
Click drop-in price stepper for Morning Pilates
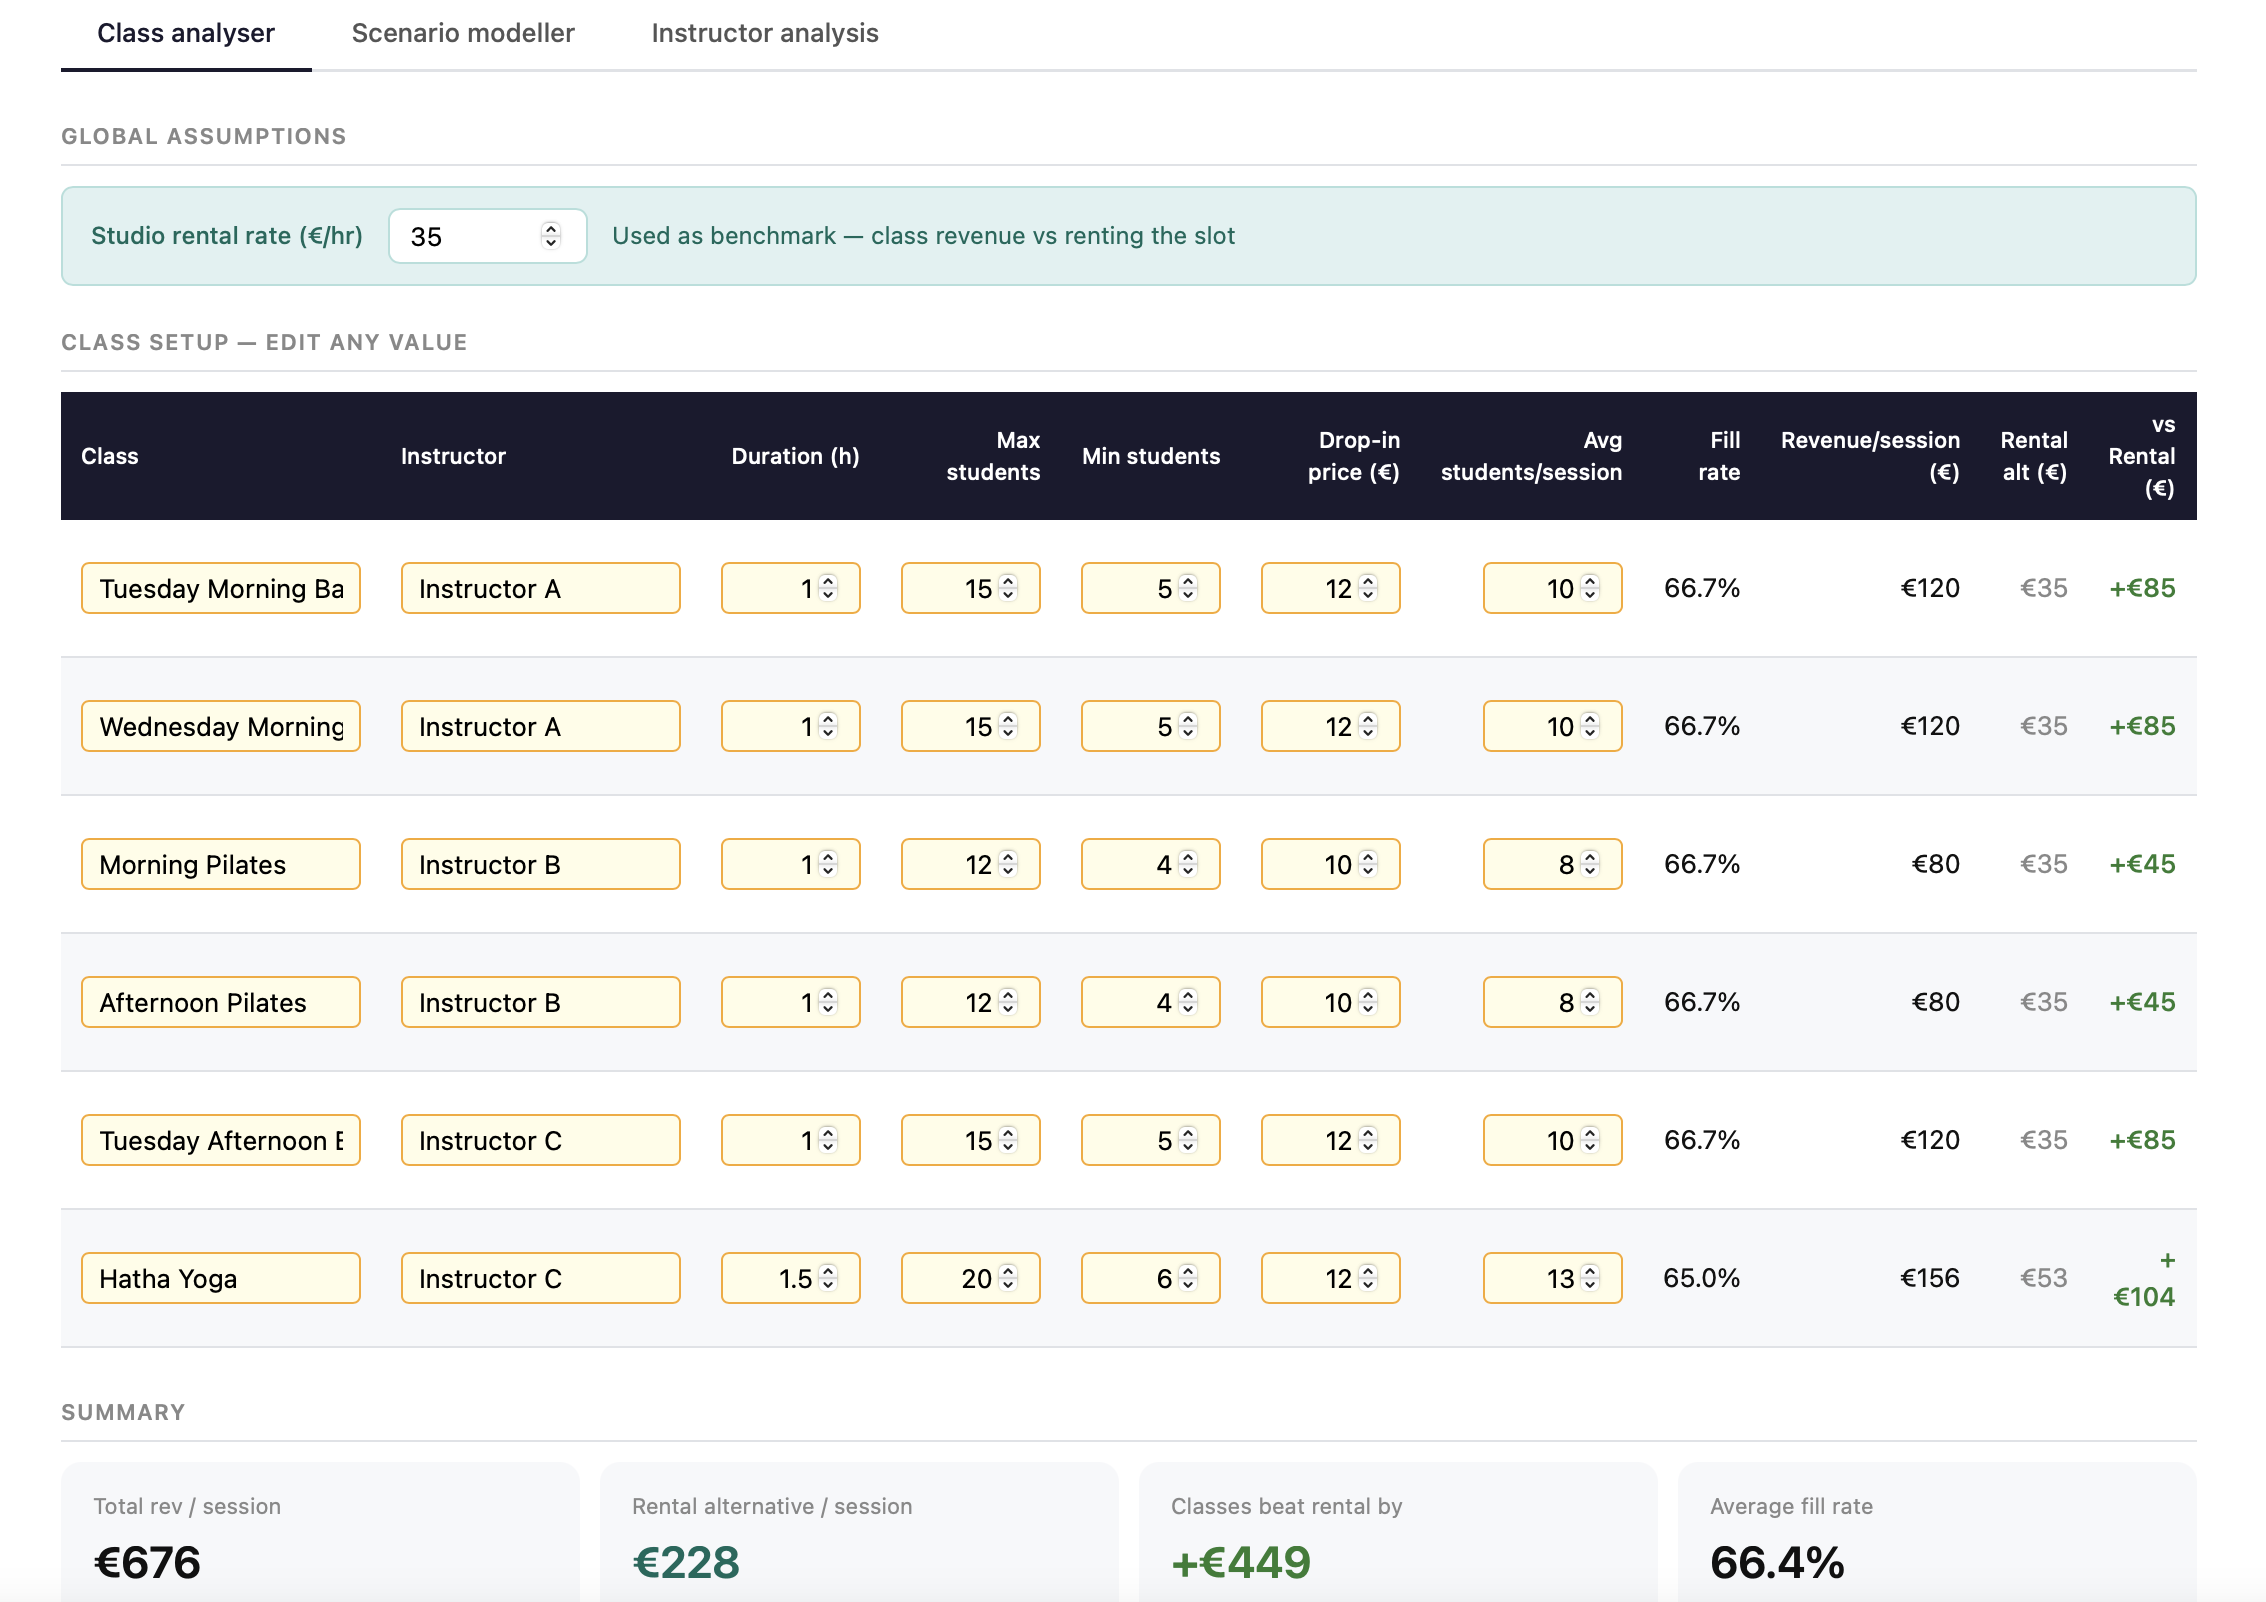tap(1368, 864)
